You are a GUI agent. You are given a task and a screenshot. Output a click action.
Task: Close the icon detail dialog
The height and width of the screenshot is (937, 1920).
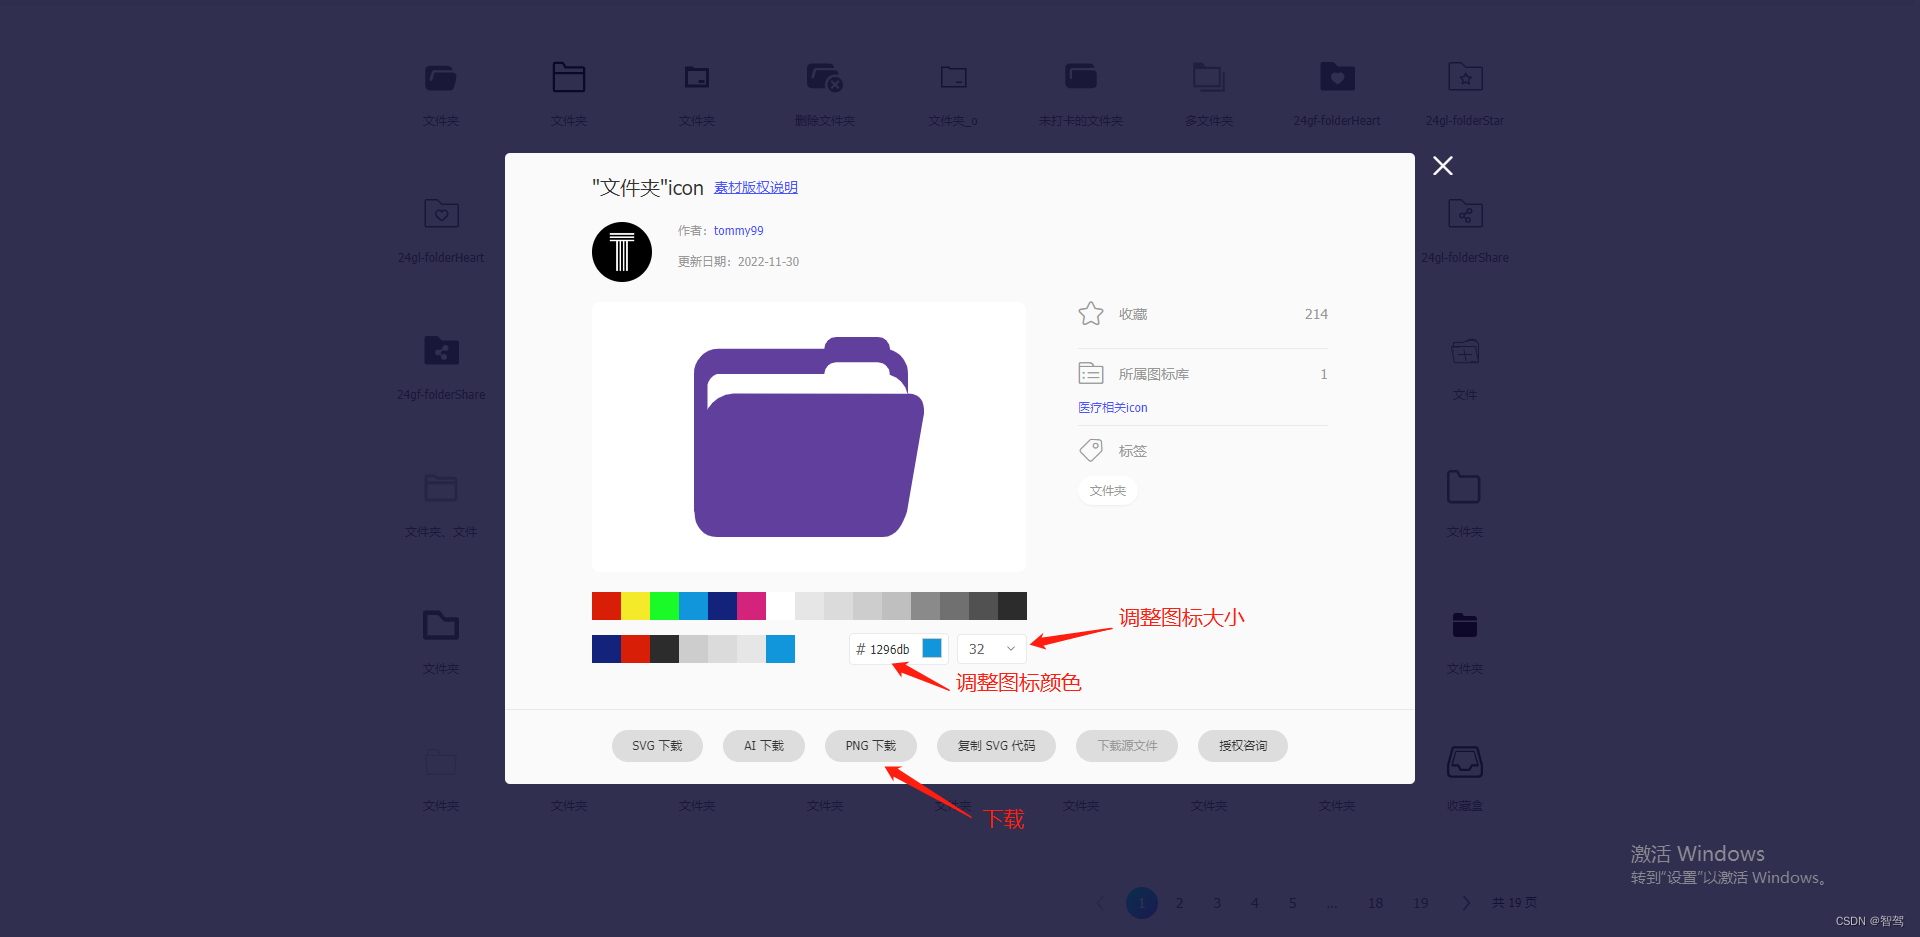[1442, 166]
